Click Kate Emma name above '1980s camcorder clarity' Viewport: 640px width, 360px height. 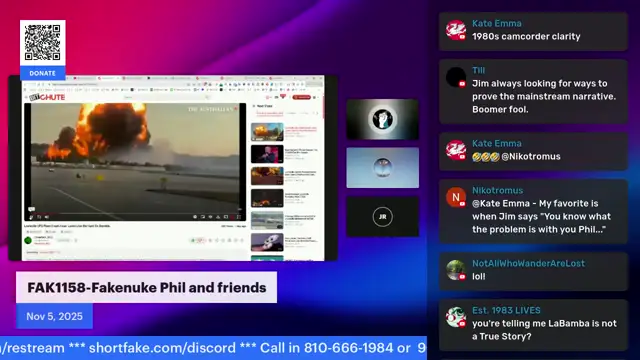pyautogui.click(x=496, y=24)
